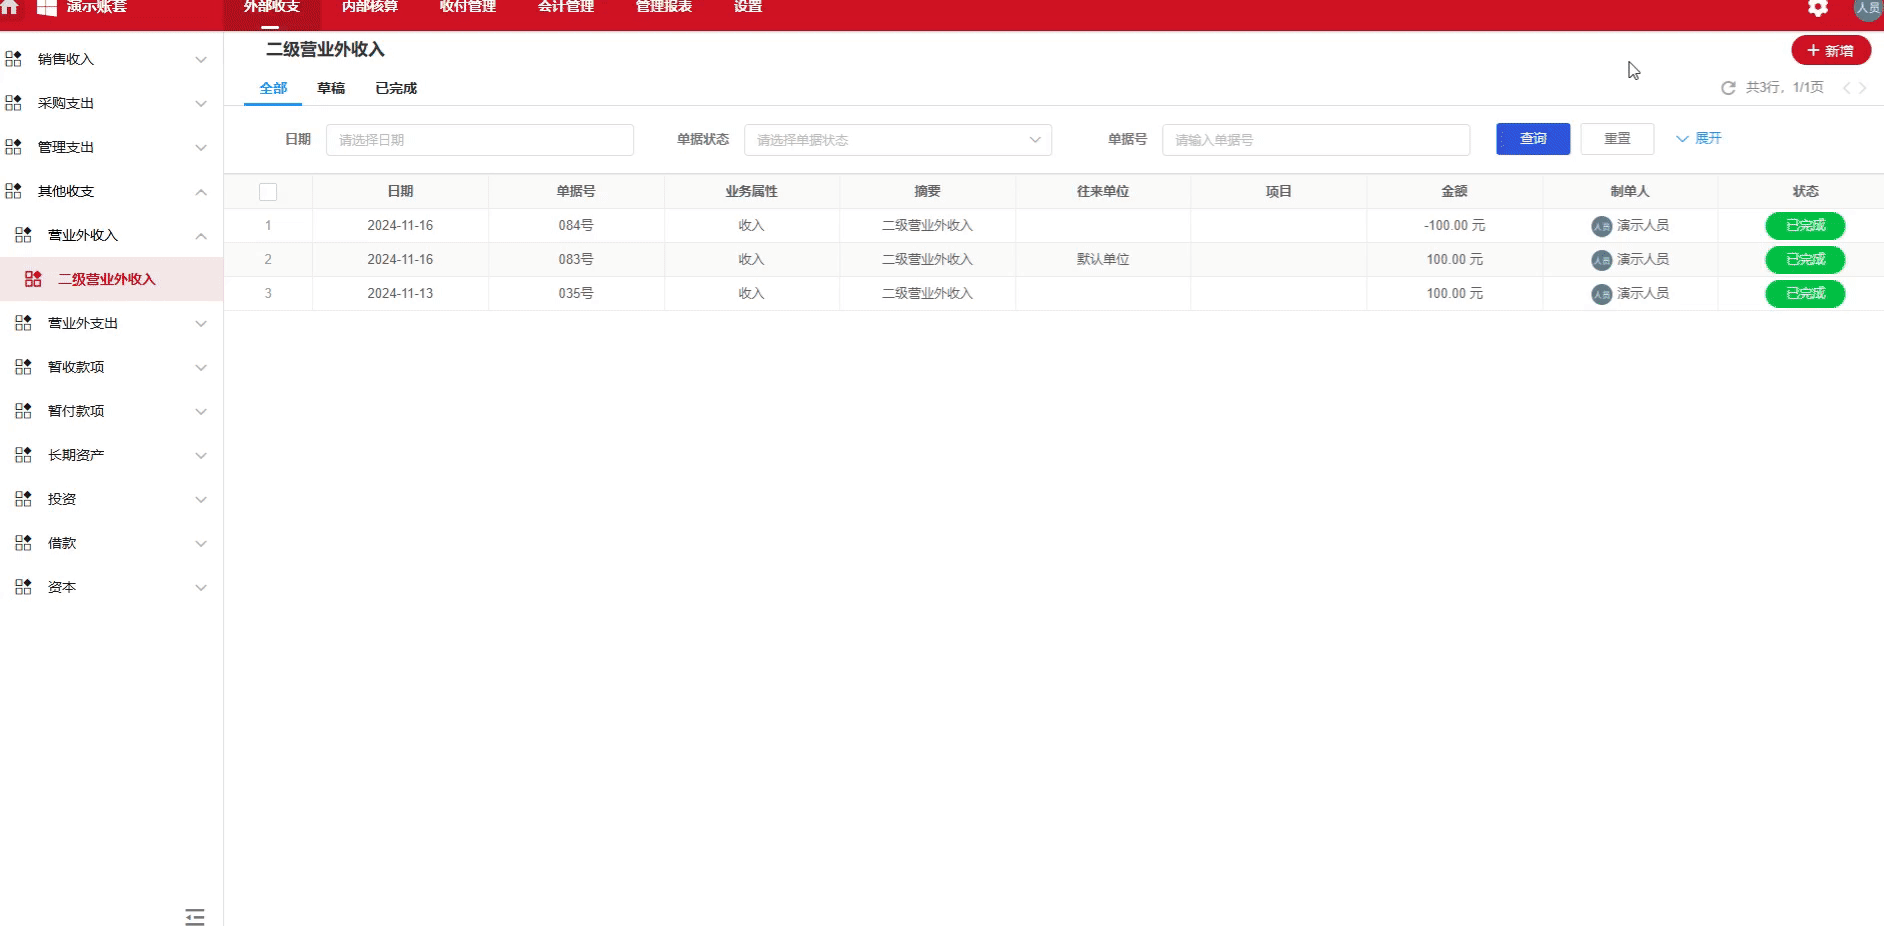Toggle the 已完成 status badge on row 035号

(1804, 293)
